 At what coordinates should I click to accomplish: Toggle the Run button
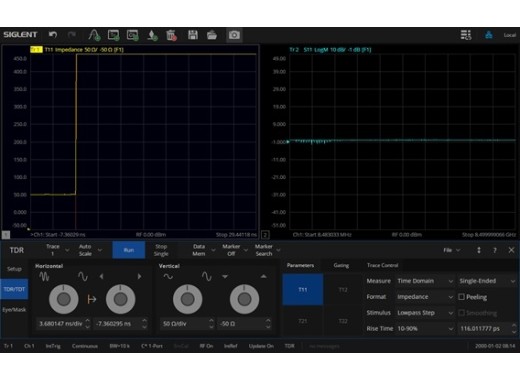click(x=129, y=250)
